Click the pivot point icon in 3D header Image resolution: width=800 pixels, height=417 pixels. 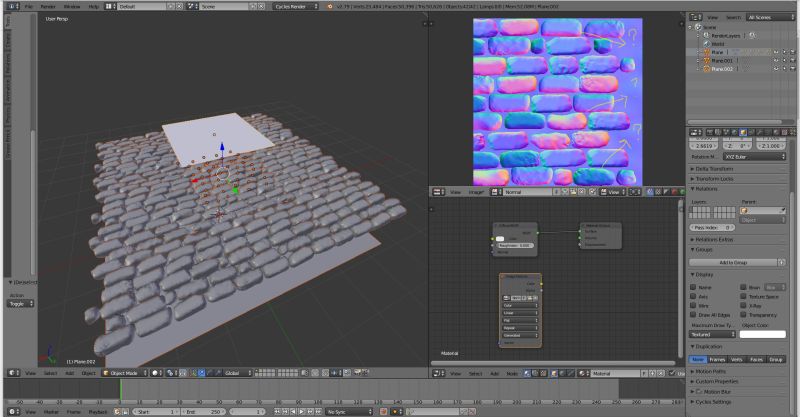click(170, 373)
